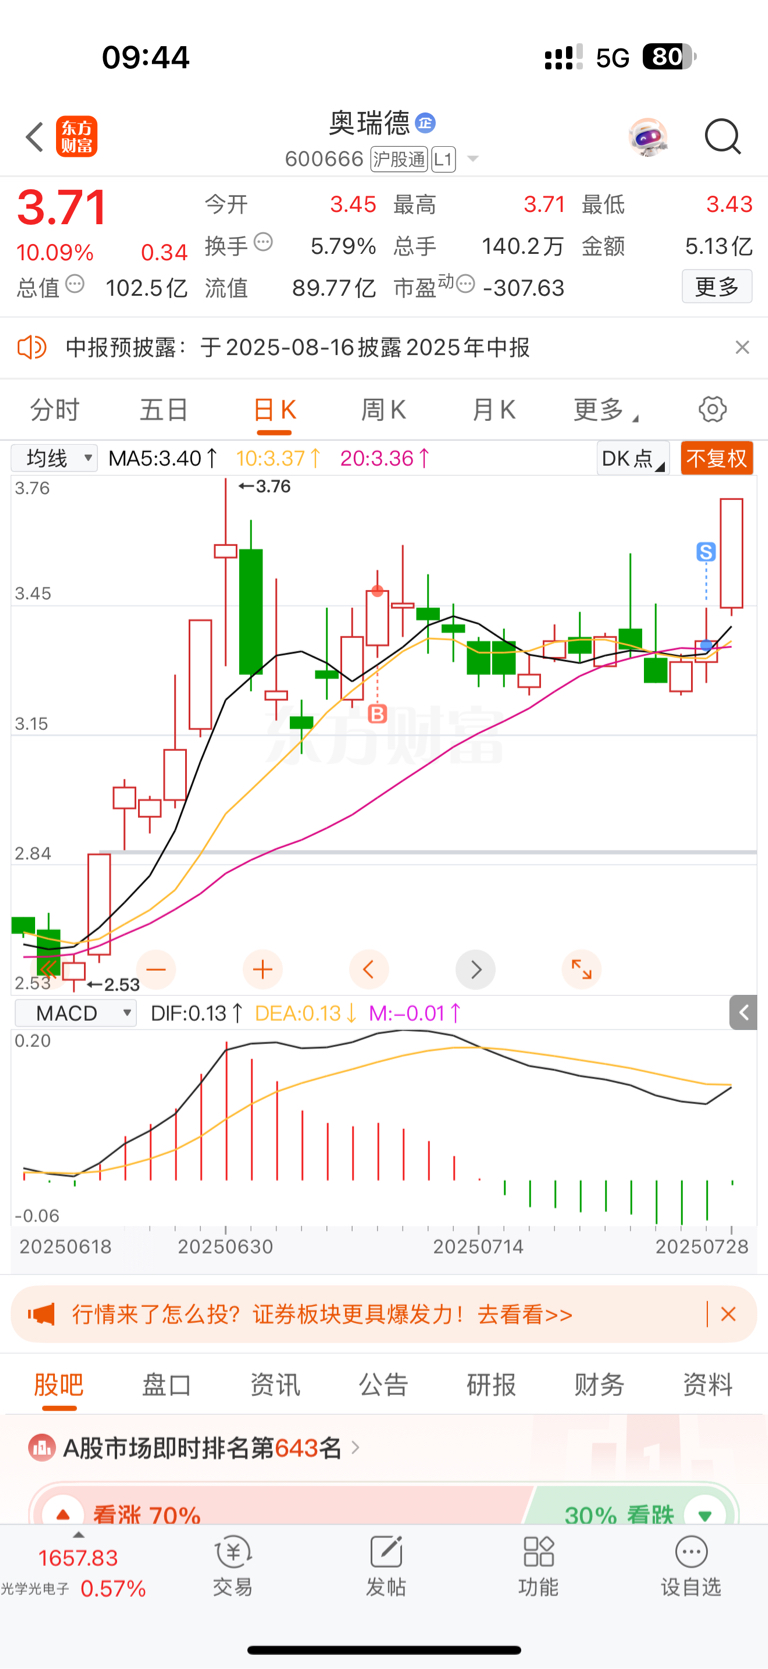Open the 中报预披露 notice text
Viewport: 768px width, 1669px height.
click(x=298, y=347)
